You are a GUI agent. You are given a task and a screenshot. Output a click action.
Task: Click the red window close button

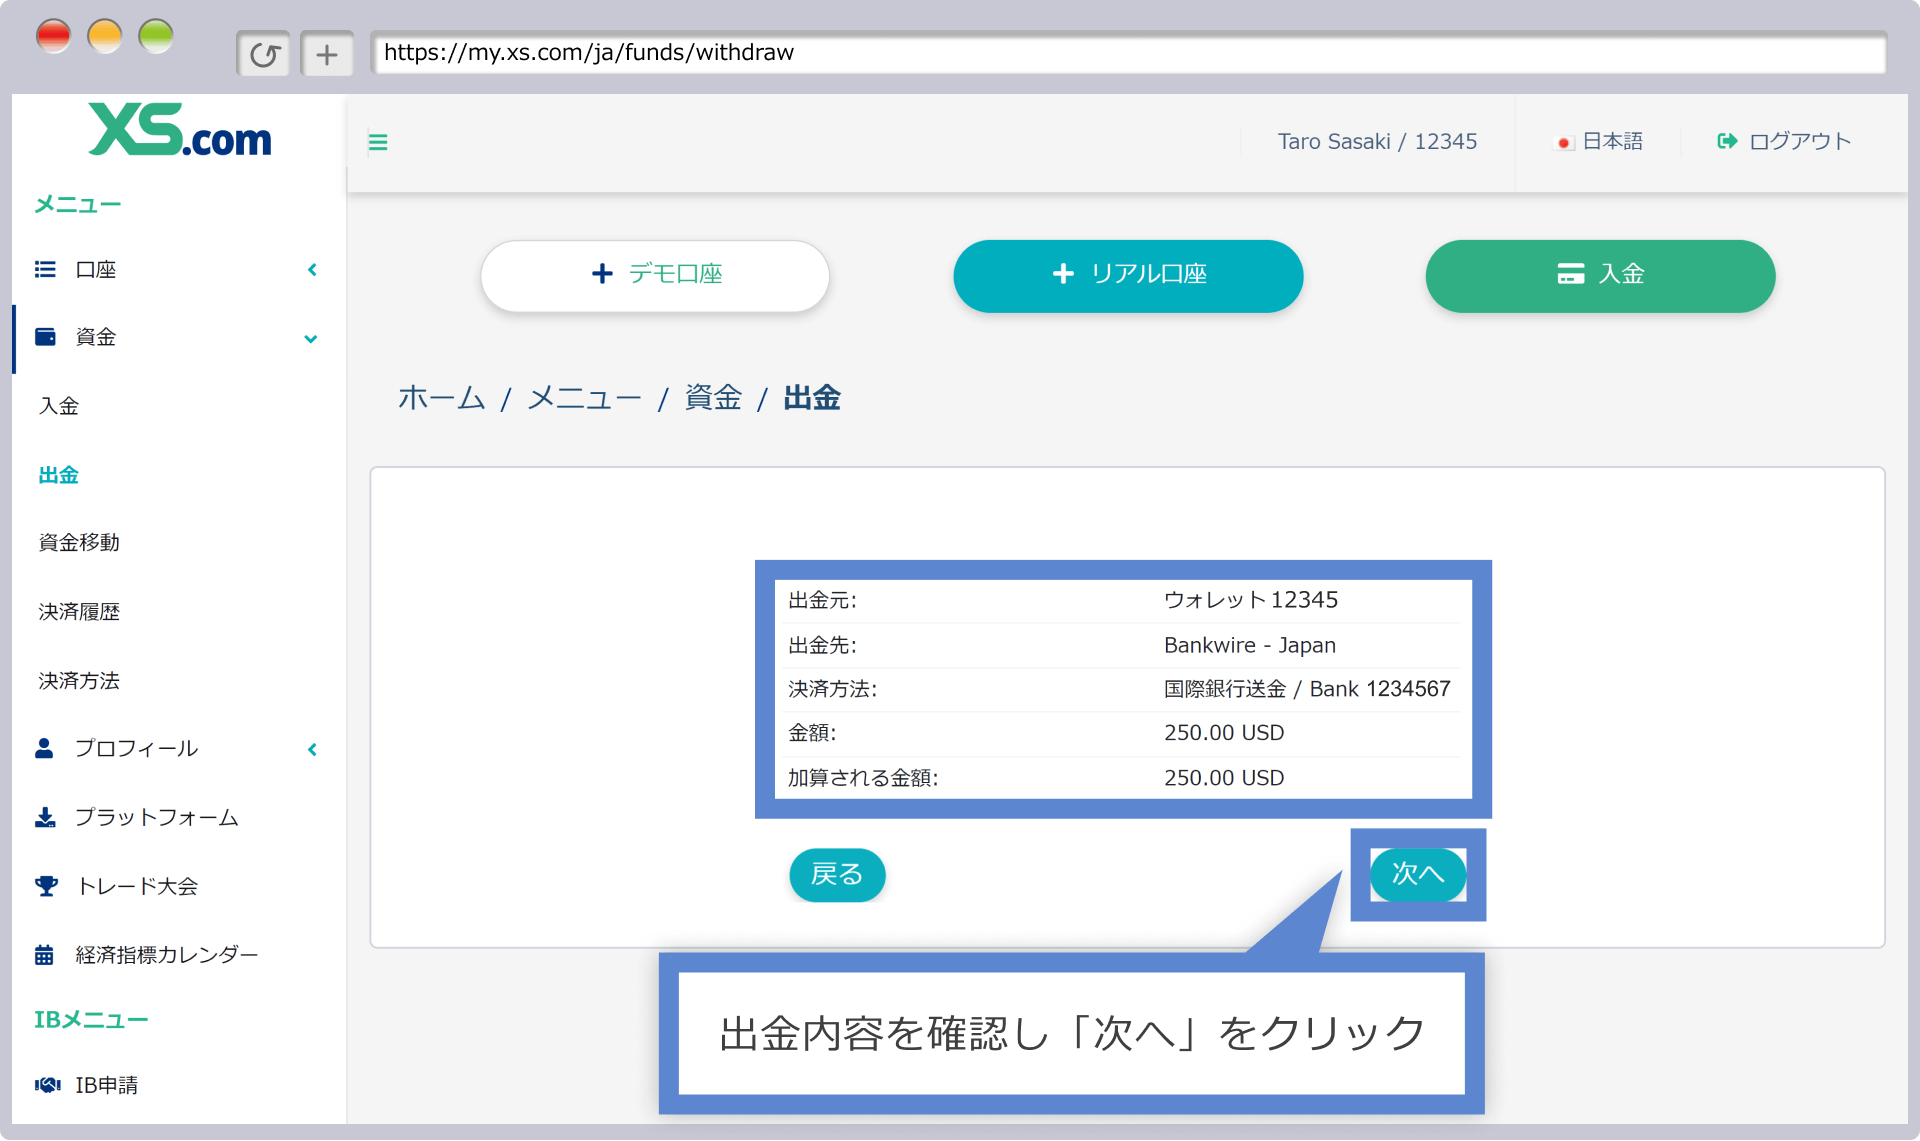[54, 36]
